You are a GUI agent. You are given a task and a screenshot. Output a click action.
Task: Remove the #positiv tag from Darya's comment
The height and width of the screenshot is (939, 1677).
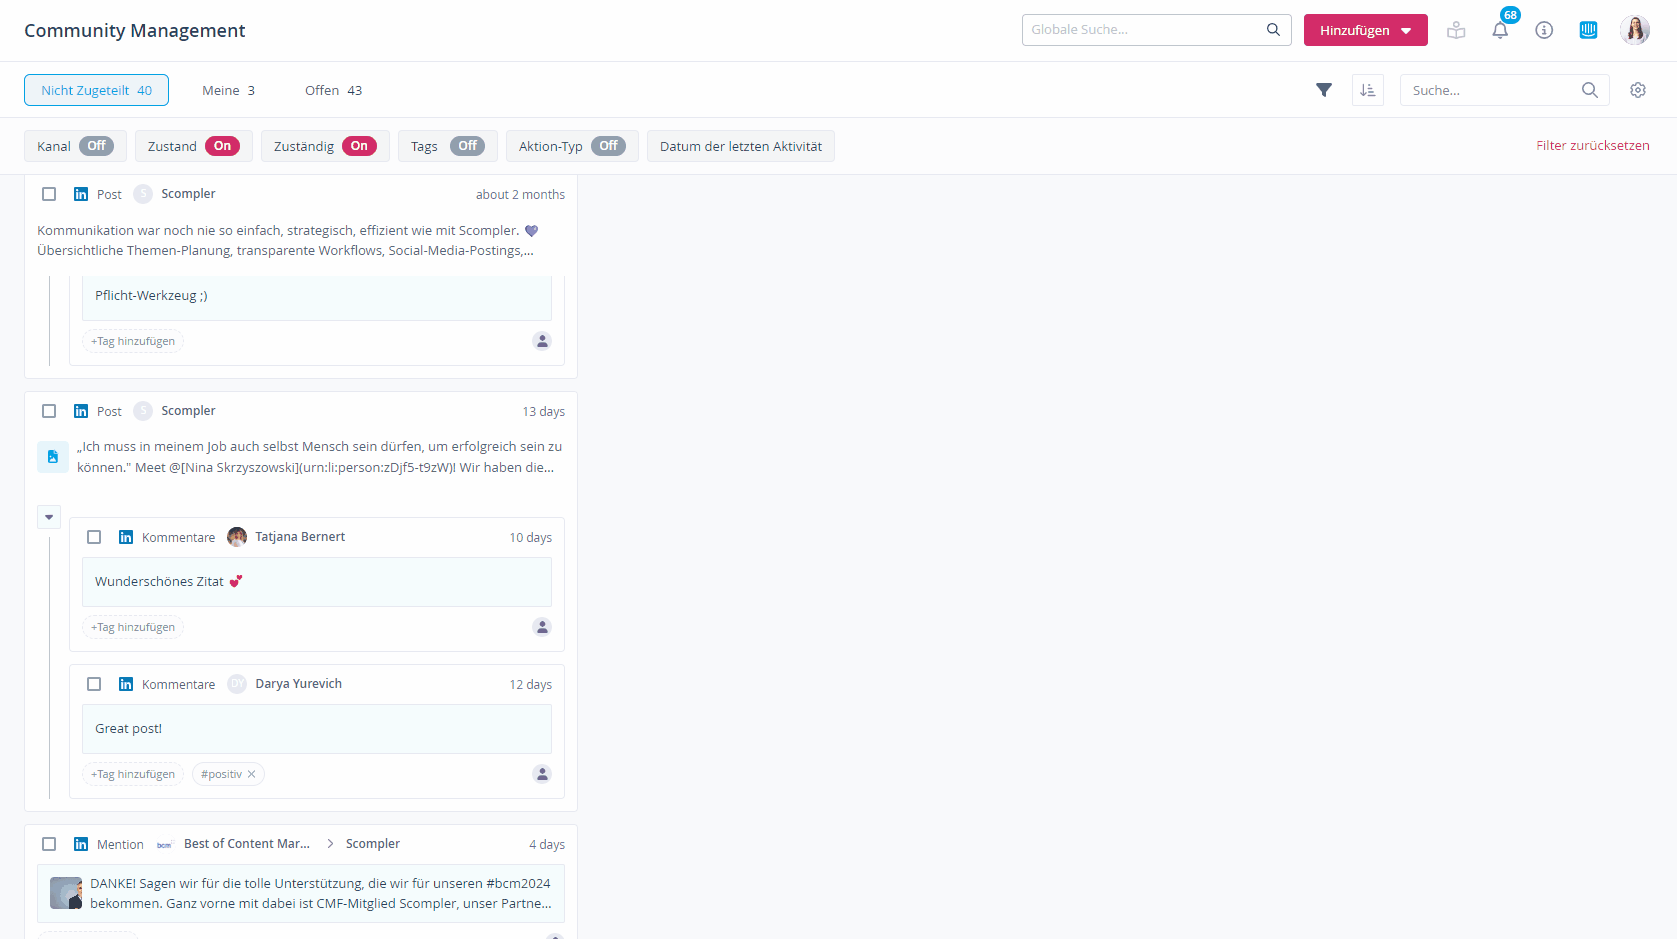point(251,774)
